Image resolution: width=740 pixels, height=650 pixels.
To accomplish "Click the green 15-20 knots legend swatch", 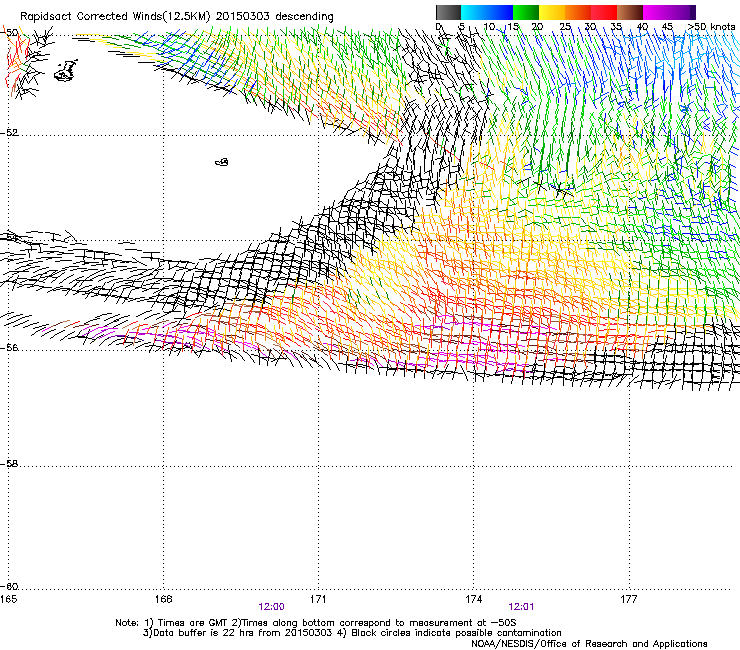I will tap(526, 12).
